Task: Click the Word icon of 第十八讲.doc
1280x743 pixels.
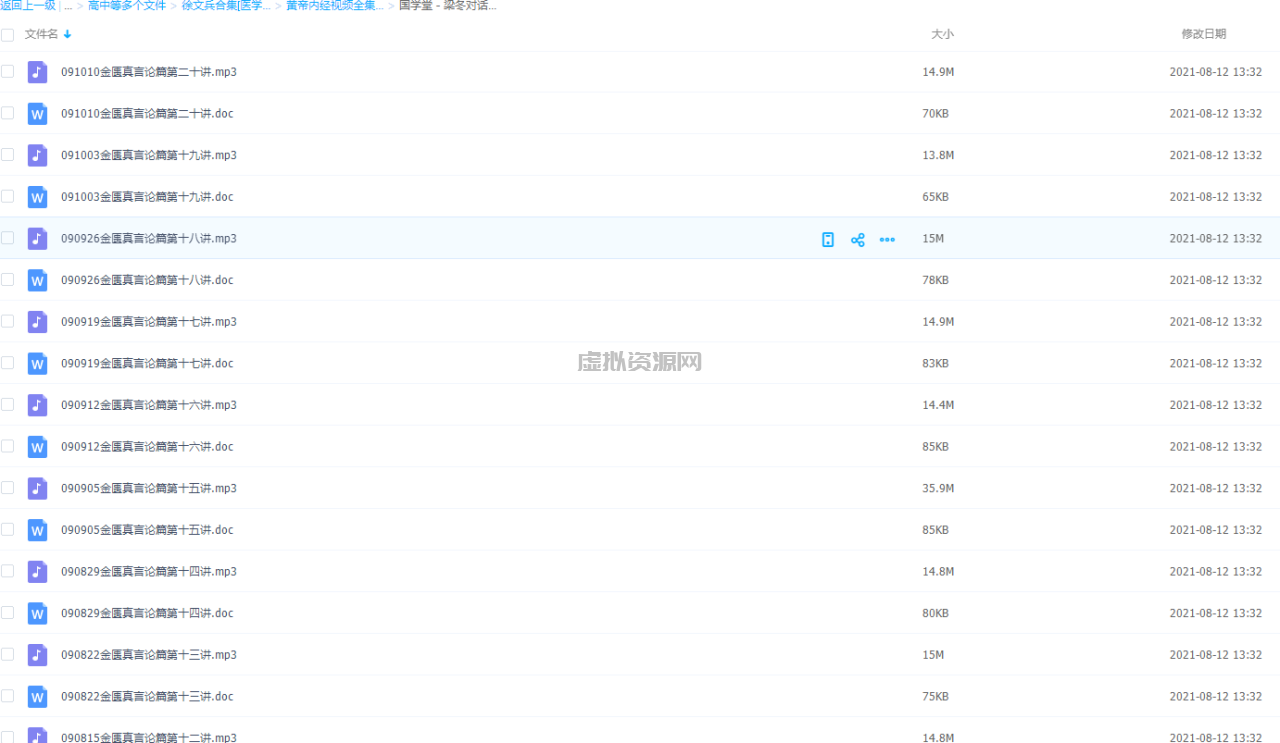Action: pyautogui.click(x=37, y=280)
